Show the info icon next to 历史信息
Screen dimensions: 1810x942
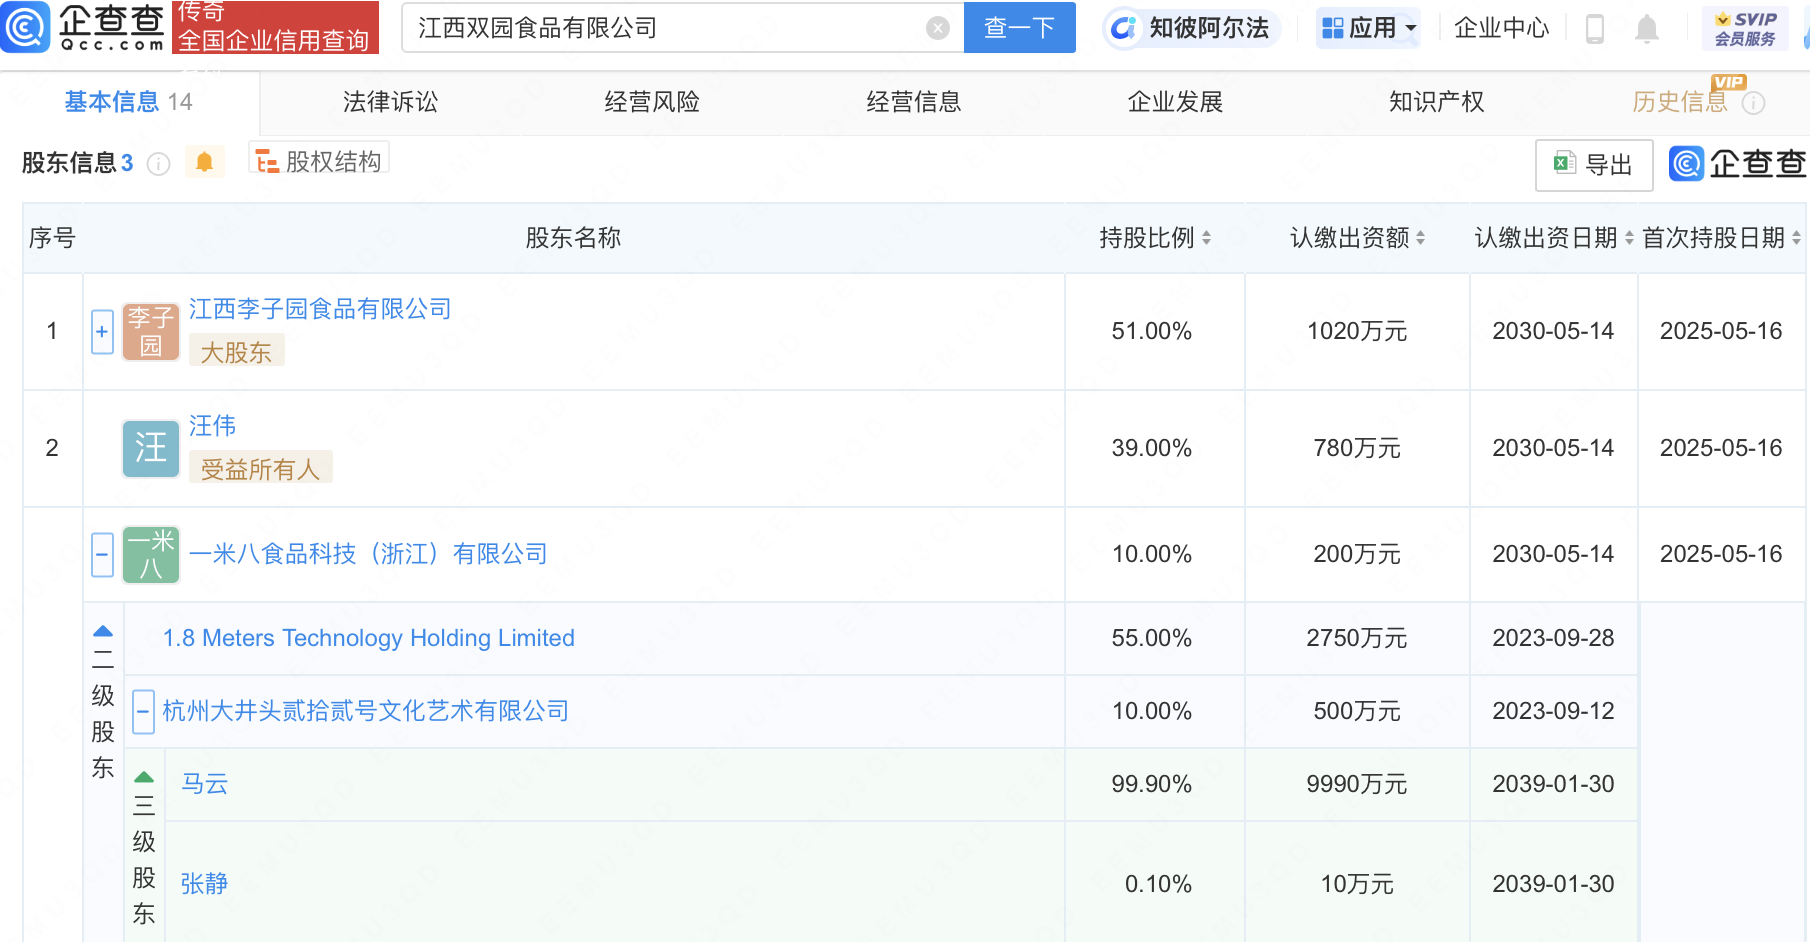tap(1754, 103)
